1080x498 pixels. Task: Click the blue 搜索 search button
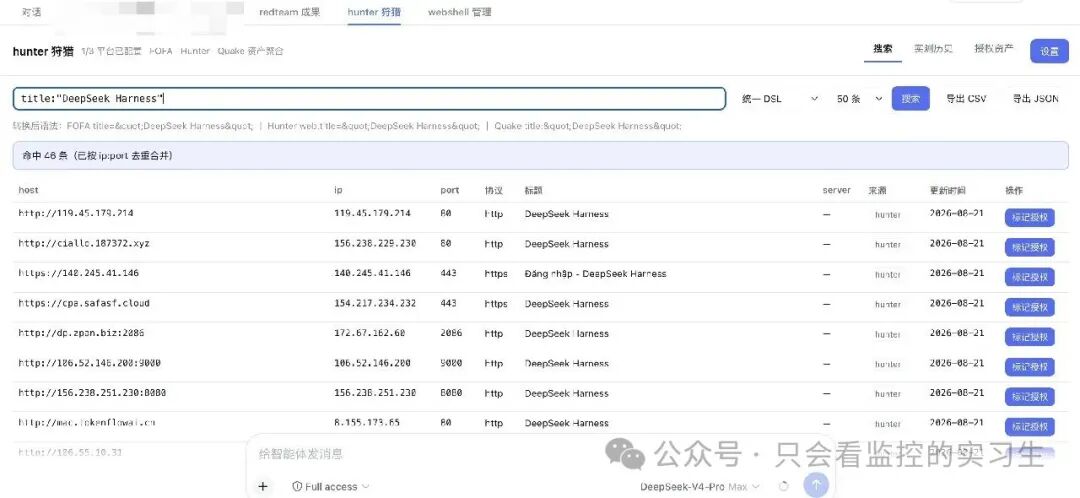point(911,98)
